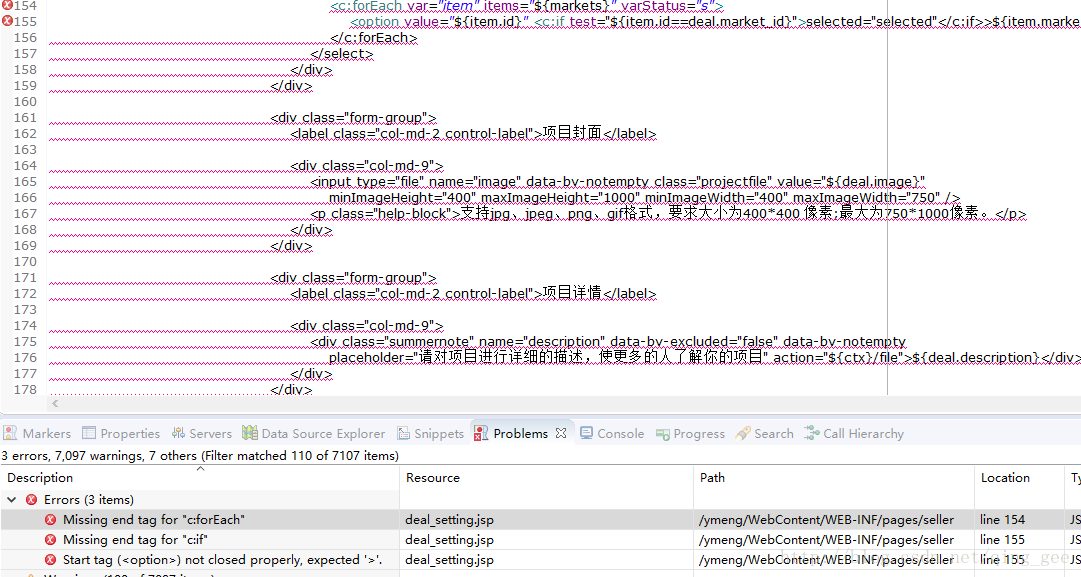Viewport: 1081px width, 577px height.
Task: Click the label text 项目详情 on line 172
Action: [572, 293]
